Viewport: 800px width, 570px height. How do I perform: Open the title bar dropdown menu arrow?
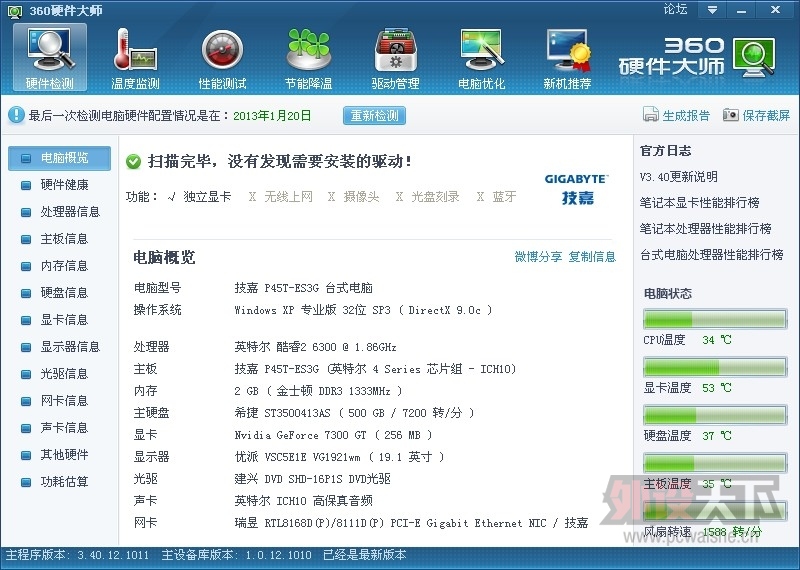point(712,10)
